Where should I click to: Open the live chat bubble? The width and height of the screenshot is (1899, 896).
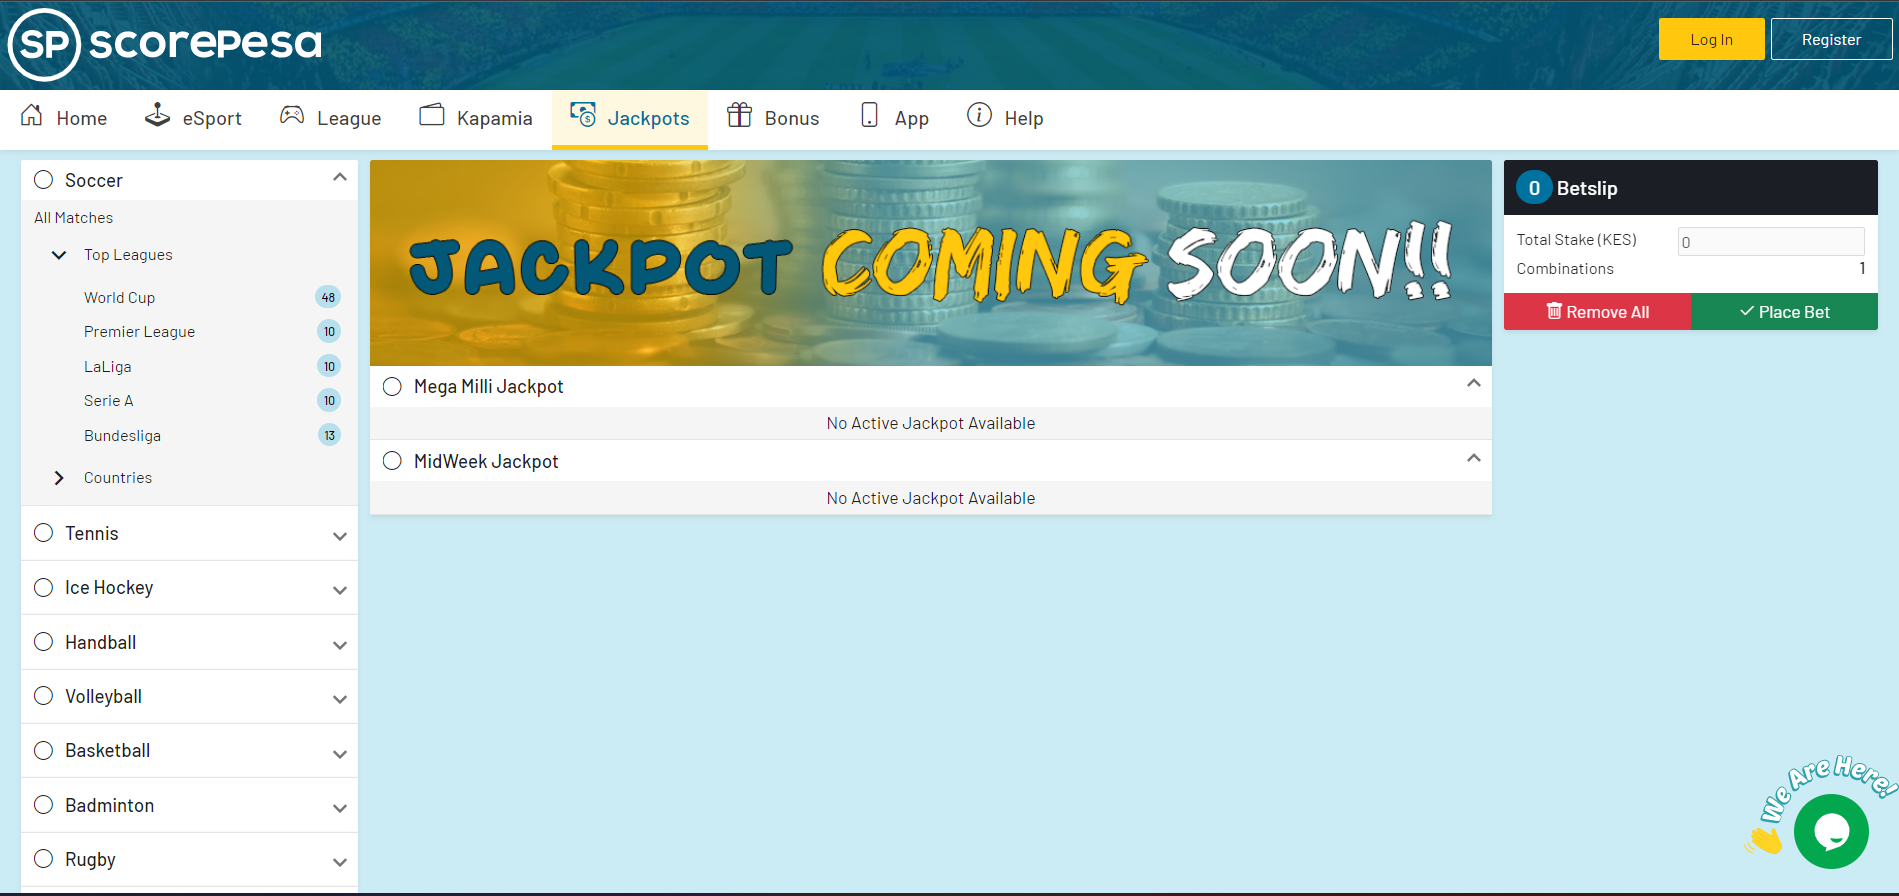tap(1831, 831)
